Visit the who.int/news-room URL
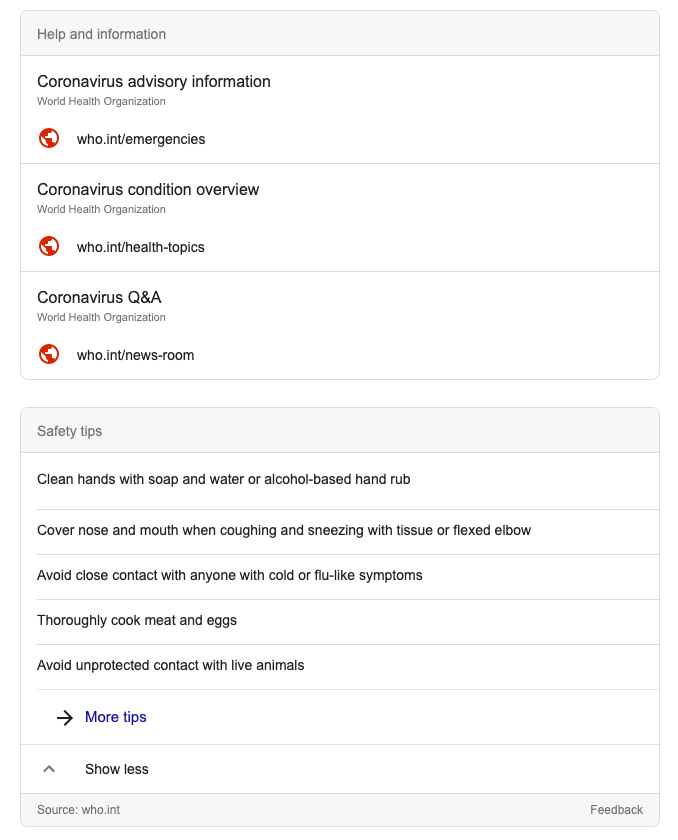678x840 pixels. tap(136, 355)
